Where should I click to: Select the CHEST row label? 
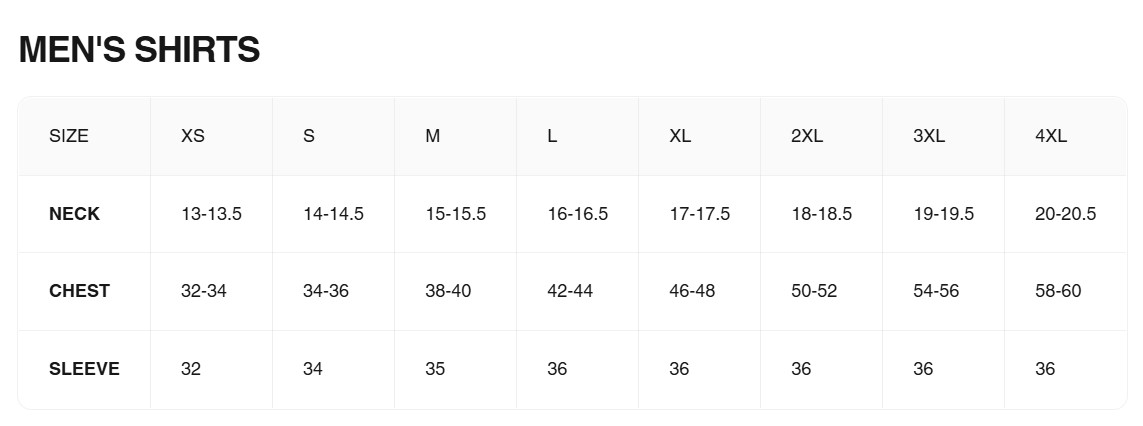click(x=79, y=291)
